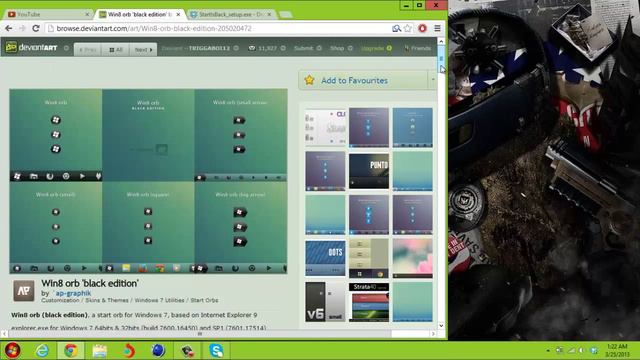
Task: Click the vertical scrollbar thumb
Action: click(x=441, y=59)
